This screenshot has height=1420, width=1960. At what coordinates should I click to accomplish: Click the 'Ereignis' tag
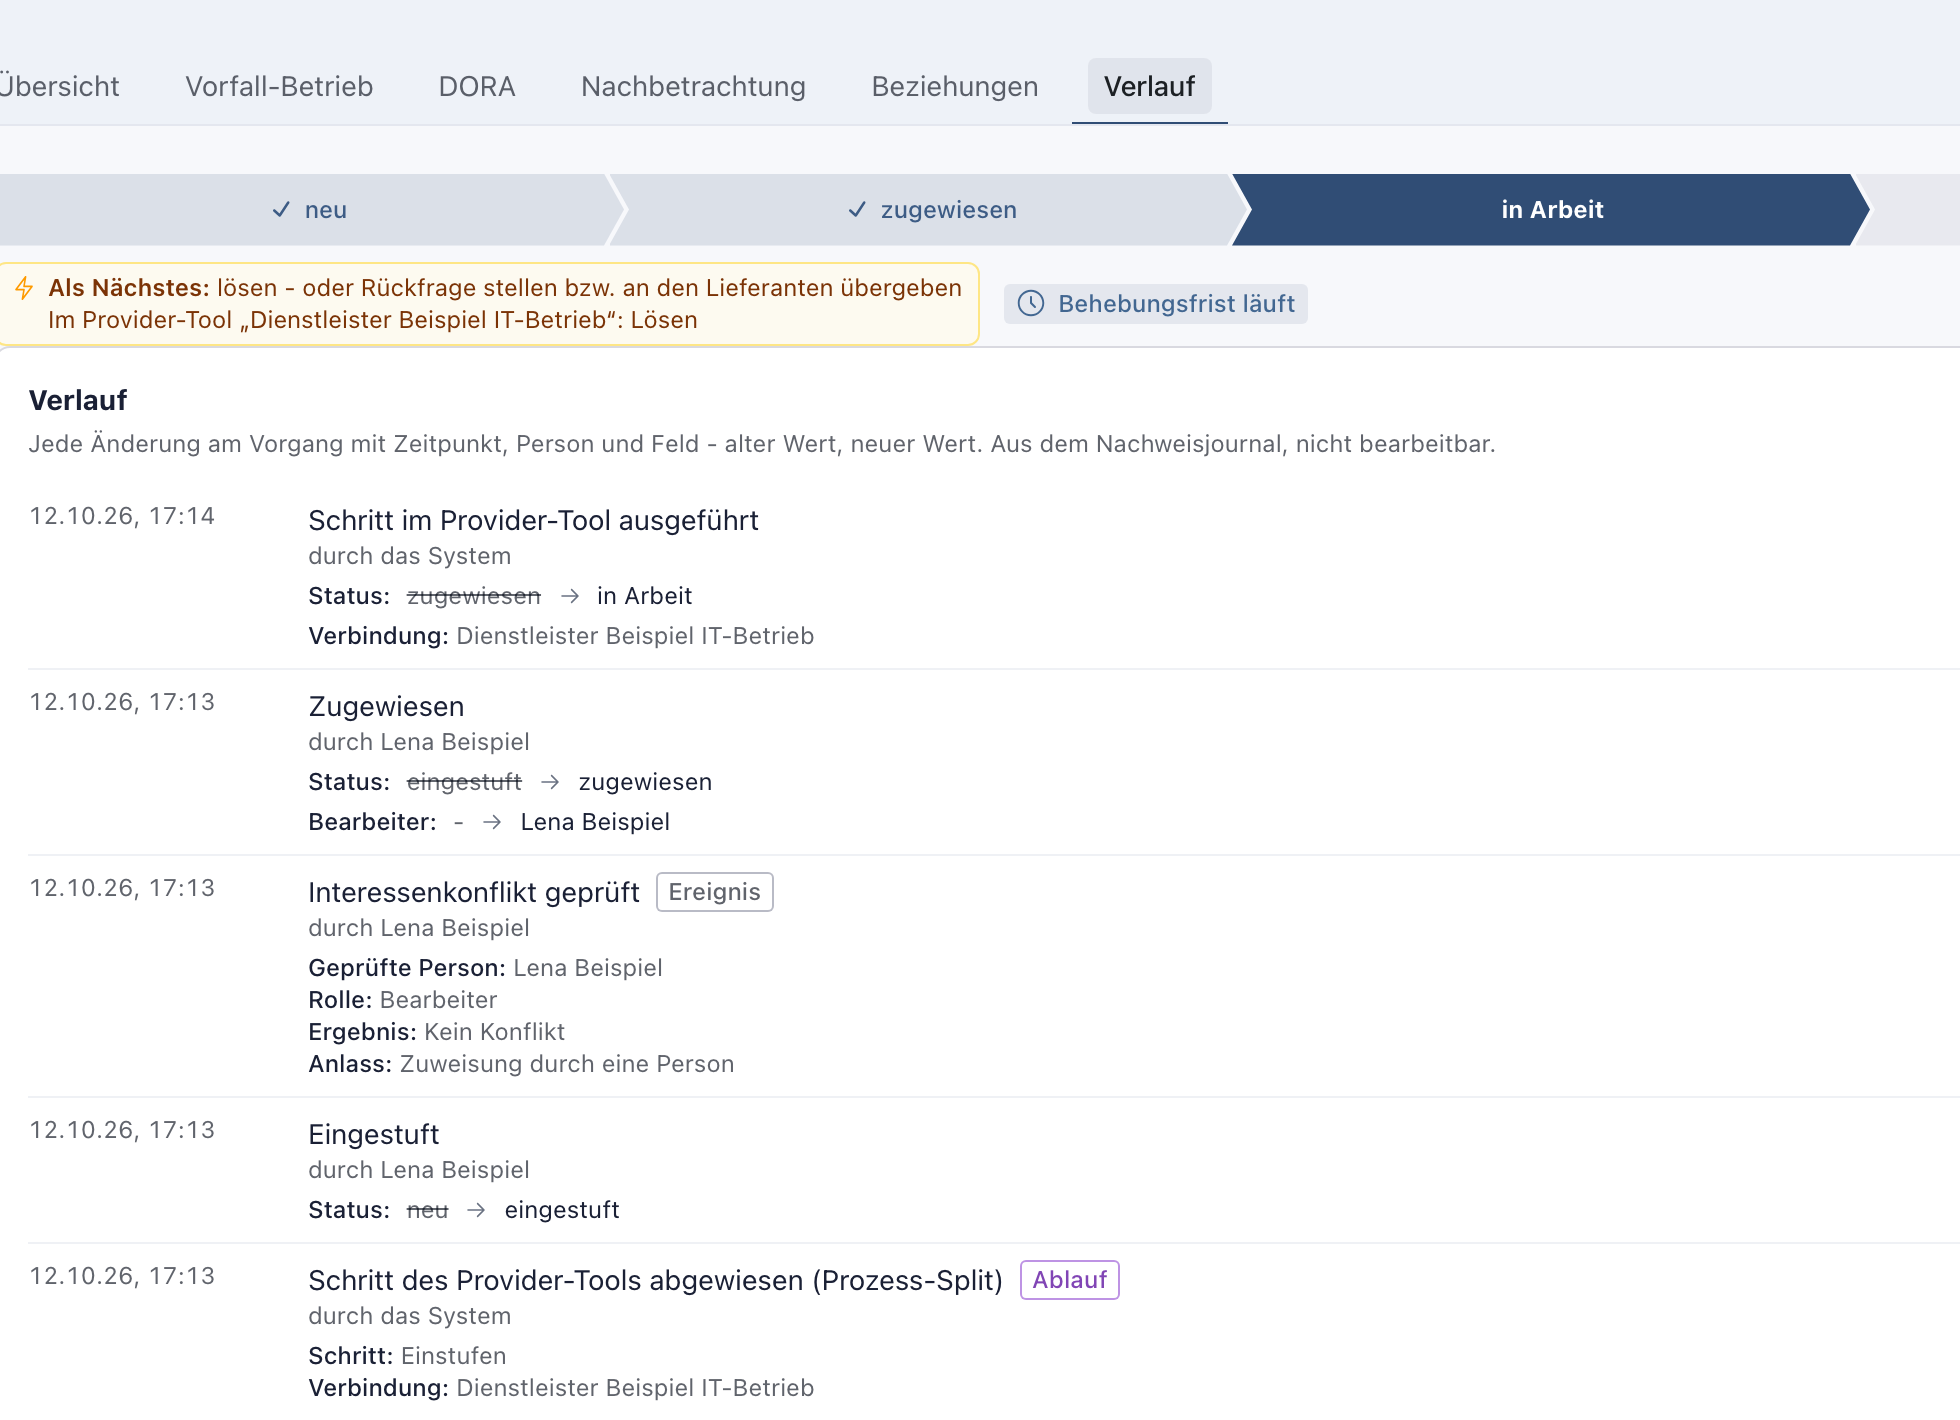tap(715, 892)
